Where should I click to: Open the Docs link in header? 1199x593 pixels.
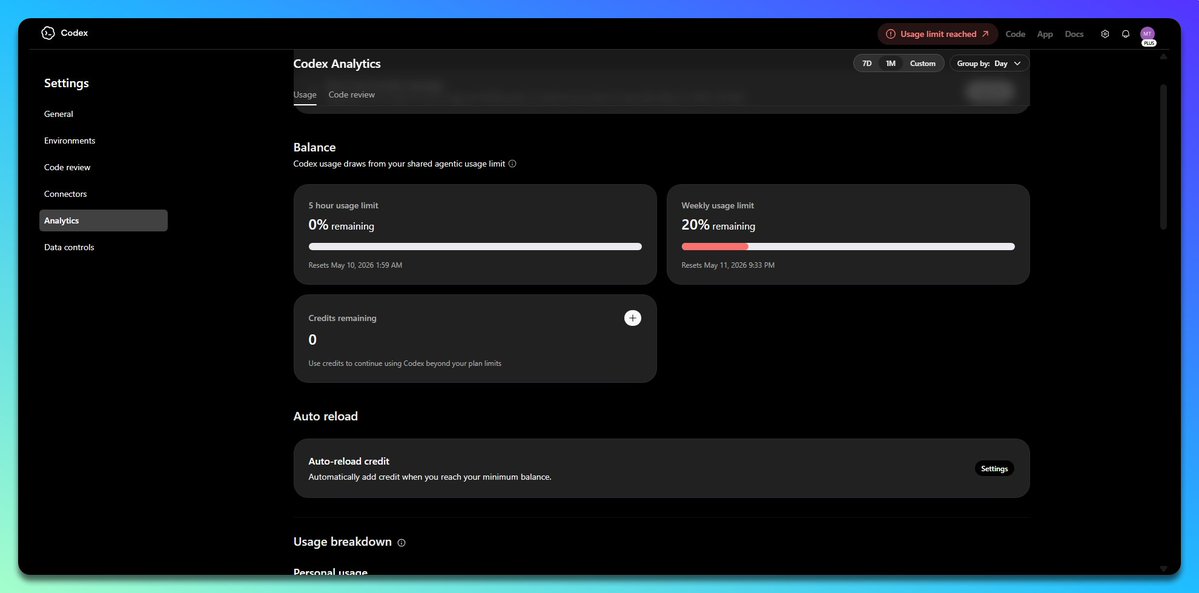(1074, 34)
